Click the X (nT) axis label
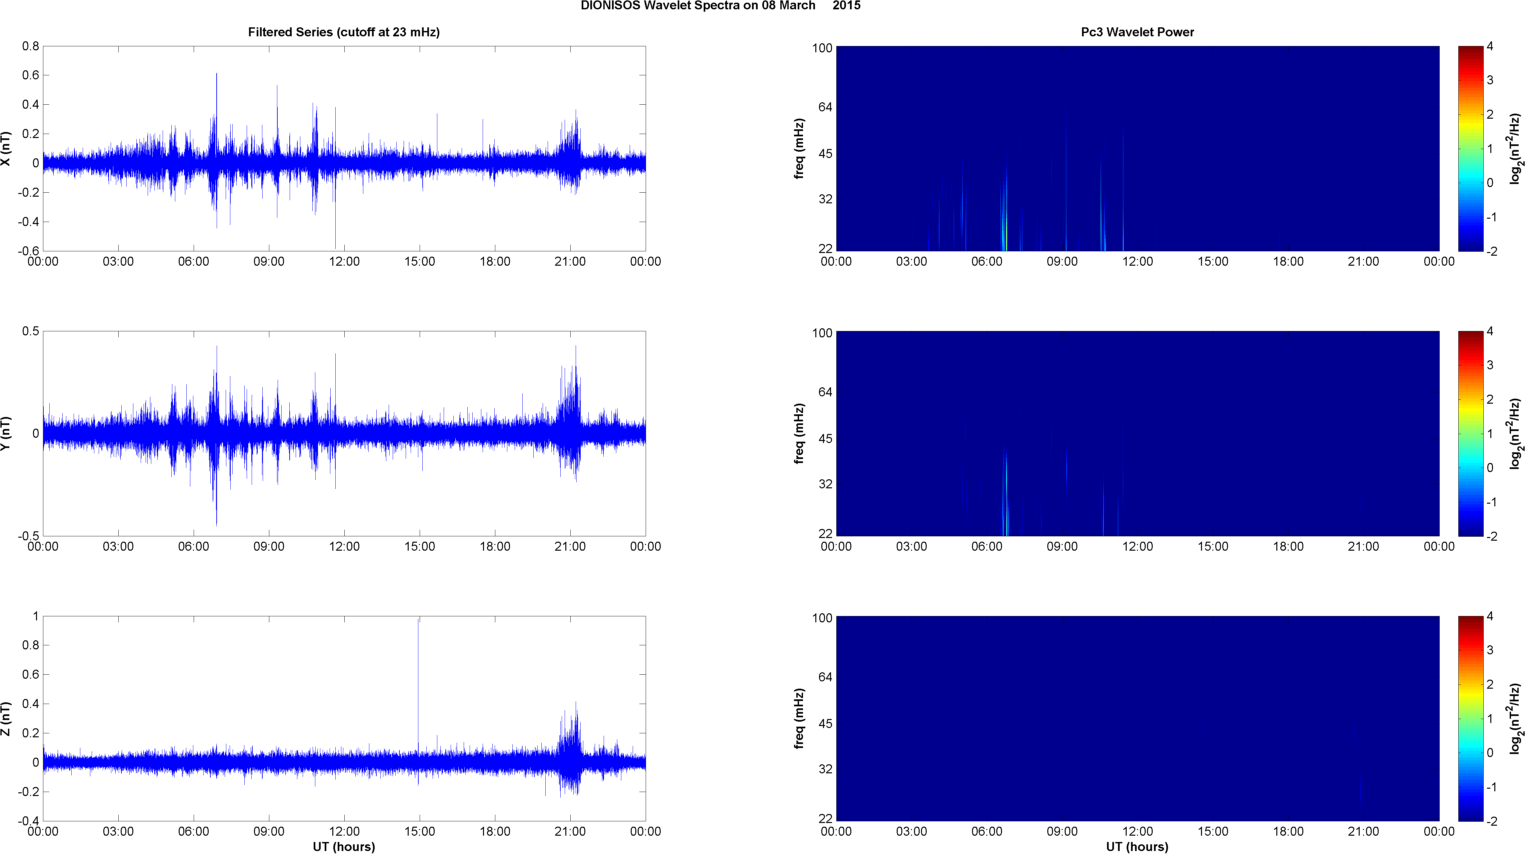Image resolution: width=1525 pixels, height=854 pixels. [x=6, y=148]
